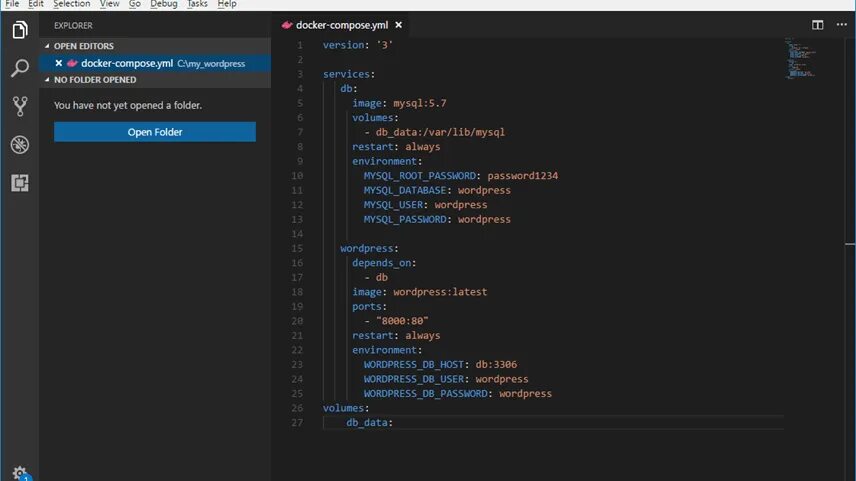Open the Extensions view icon

point(20,183)
